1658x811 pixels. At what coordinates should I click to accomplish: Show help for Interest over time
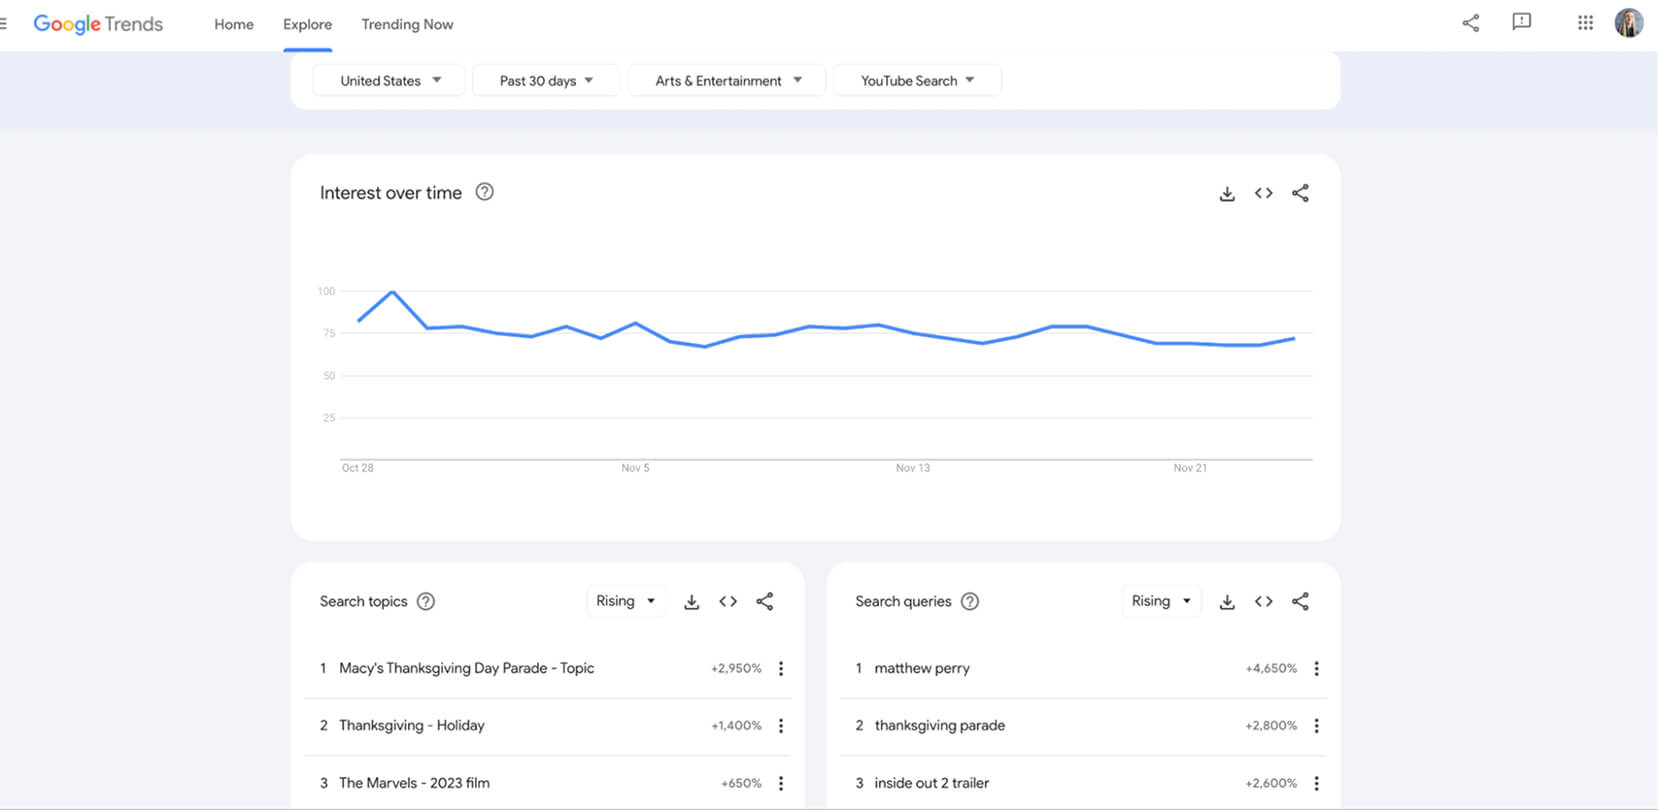[484, 192]
